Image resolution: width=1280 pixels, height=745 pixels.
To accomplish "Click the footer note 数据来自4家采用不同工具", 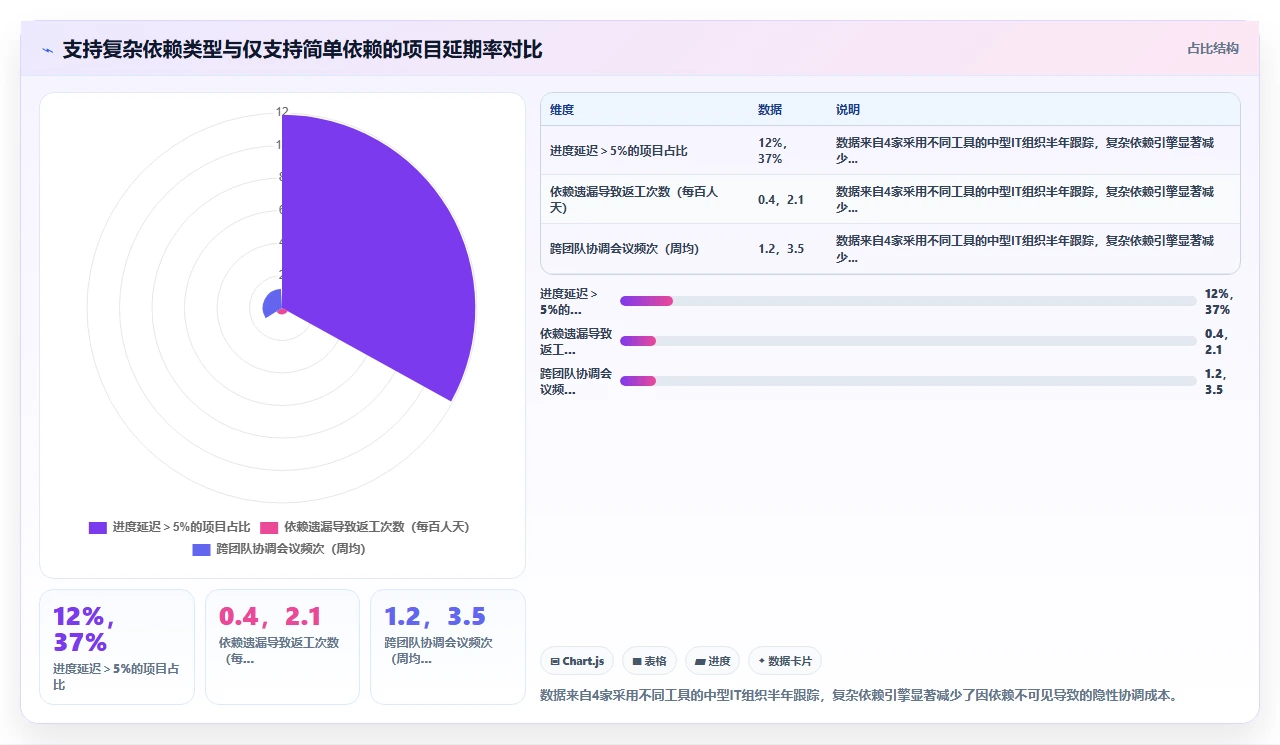I will click(858, 695).
